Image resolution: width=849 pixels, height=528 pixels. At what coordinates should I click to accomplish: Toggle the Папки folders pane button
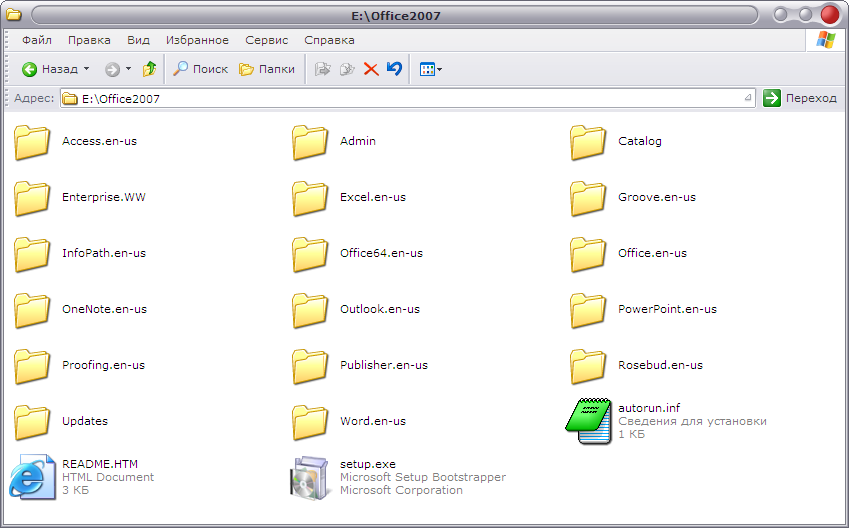pos(267,69)
